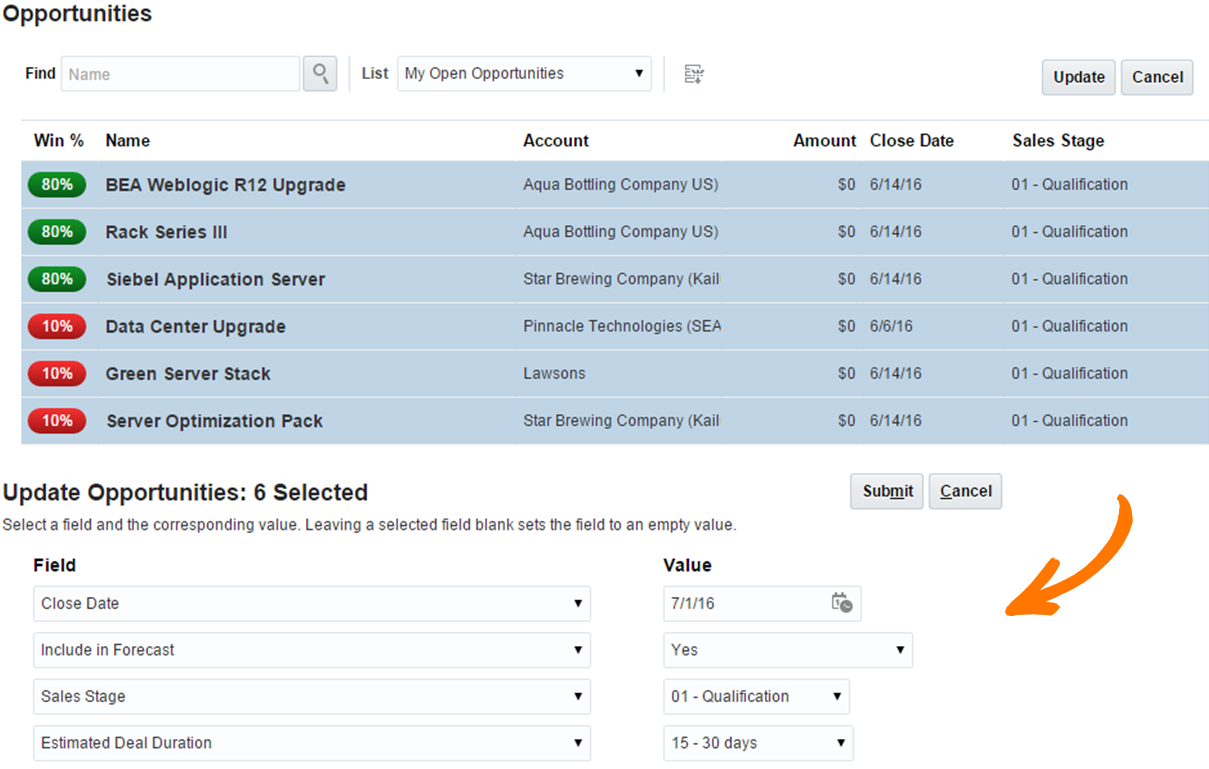1209x769 pixels.
Task: Expand the Sales Stage field dropdown
Action: pos(312,697)
